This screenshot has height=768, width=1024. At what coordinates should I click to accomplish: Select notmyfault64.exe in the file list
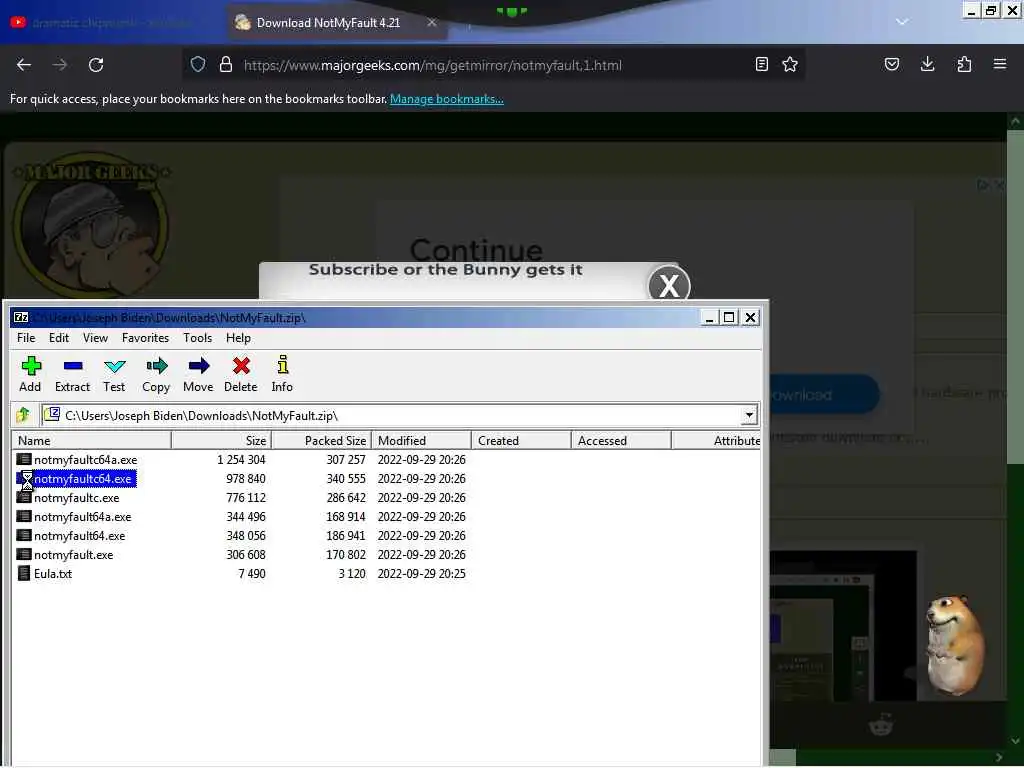click(x=80, y=536)
